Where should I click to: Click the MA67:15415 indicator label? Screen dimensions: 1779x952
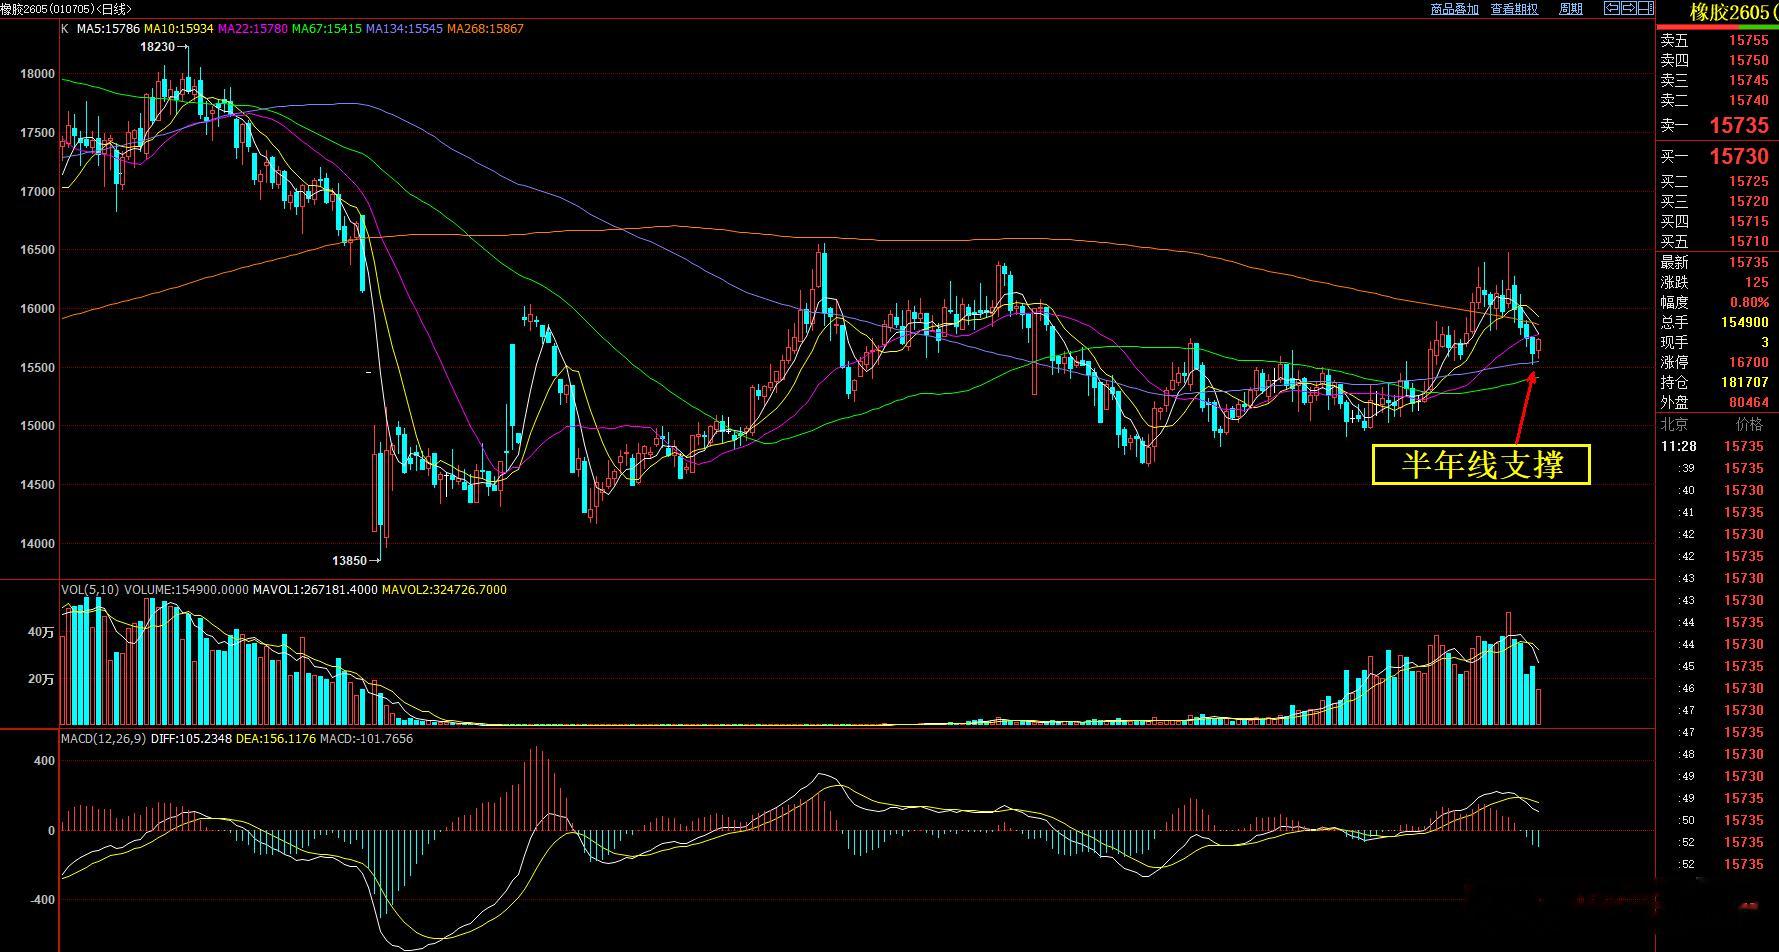327,29
